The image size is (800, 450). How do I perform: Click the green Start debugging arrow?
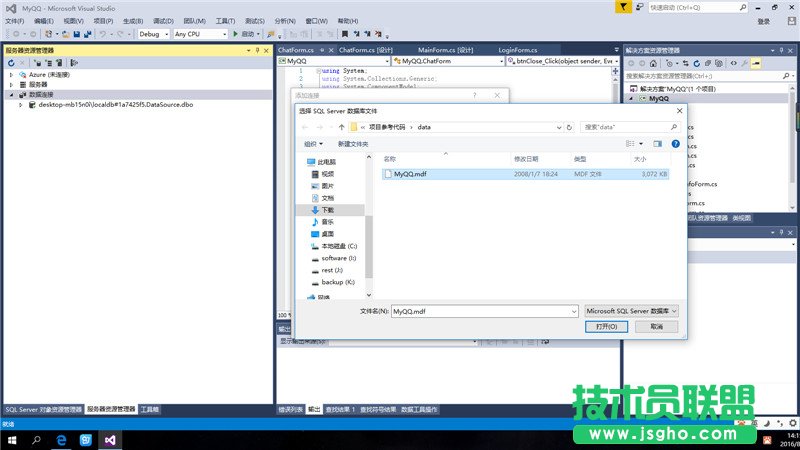(235, 34)
